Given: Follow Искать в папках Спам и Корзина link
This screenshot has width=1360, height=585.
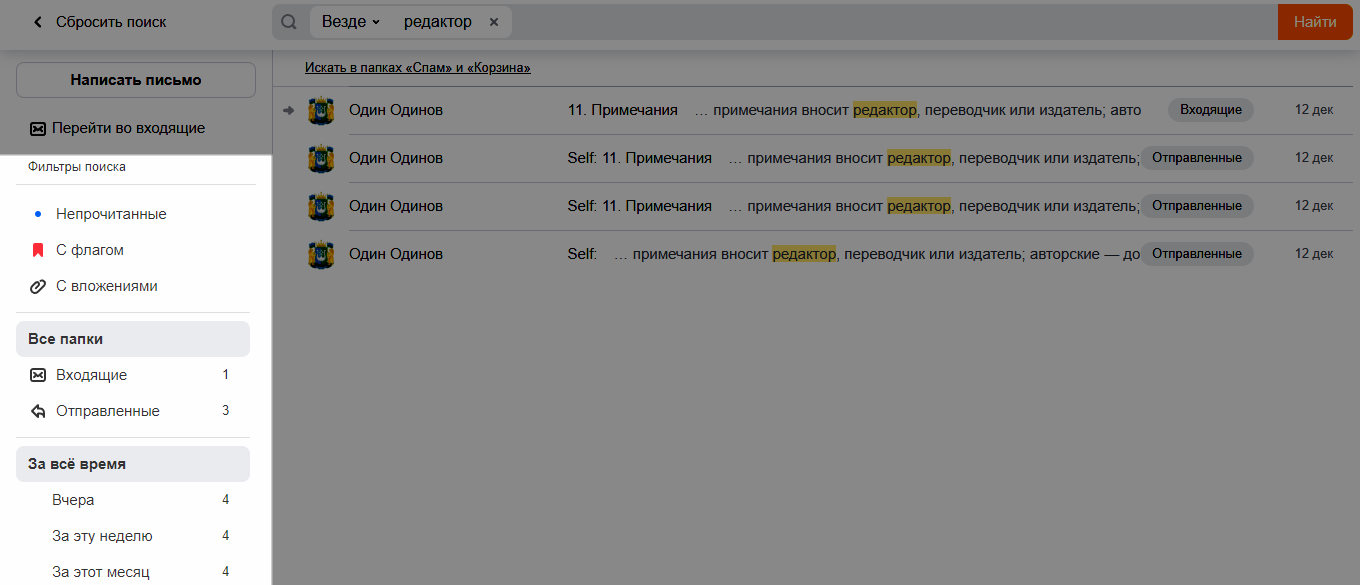Looking at the screenshot, I should (417, 68).
